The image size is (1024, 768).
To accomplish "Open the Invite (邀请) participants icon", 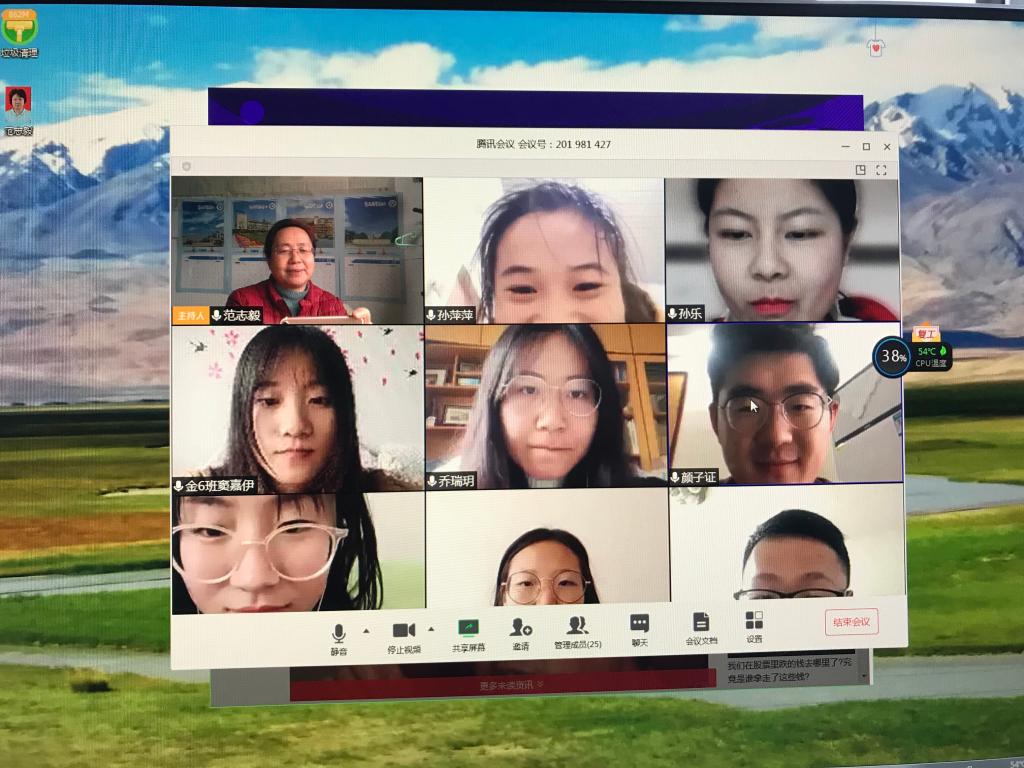I will [521, 627].
